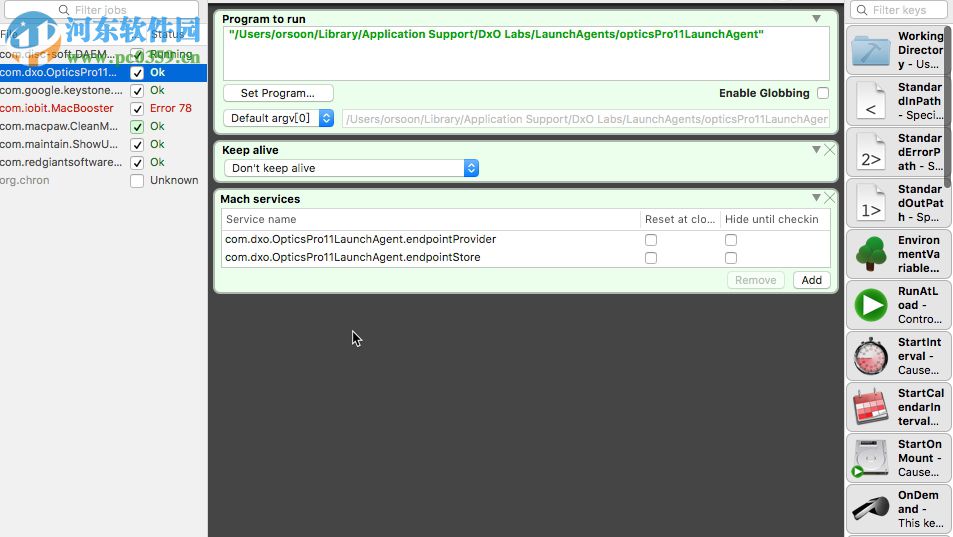Select the RunAtLoad green play icon
The width and height of the screenshot is (953, 537).
871,305
